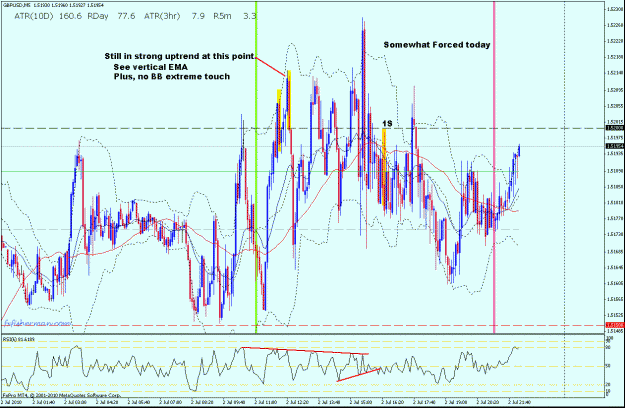
Task: Select 'Plus, no BB extreme touch' text
Action: point(172,76)
